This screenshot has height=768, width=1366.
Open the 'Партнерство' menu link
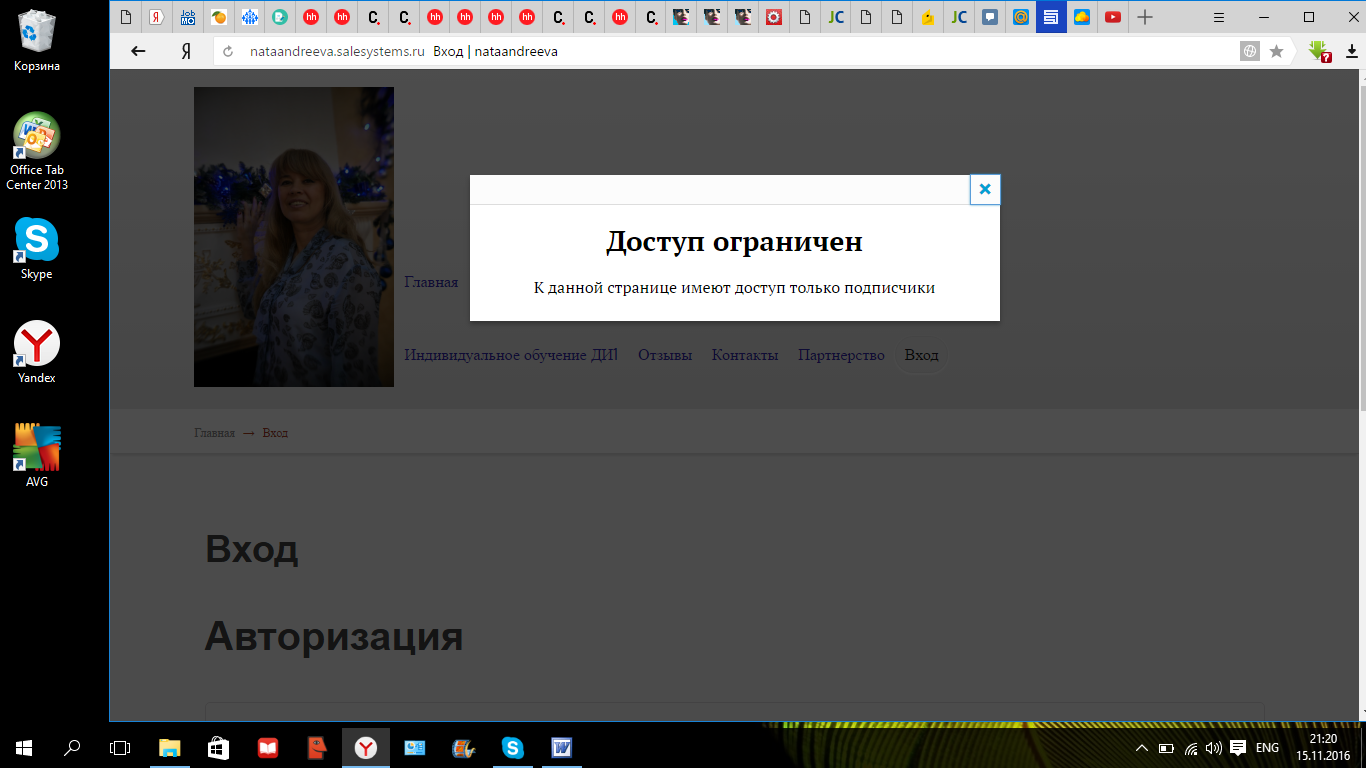click(x=841, y=355)
